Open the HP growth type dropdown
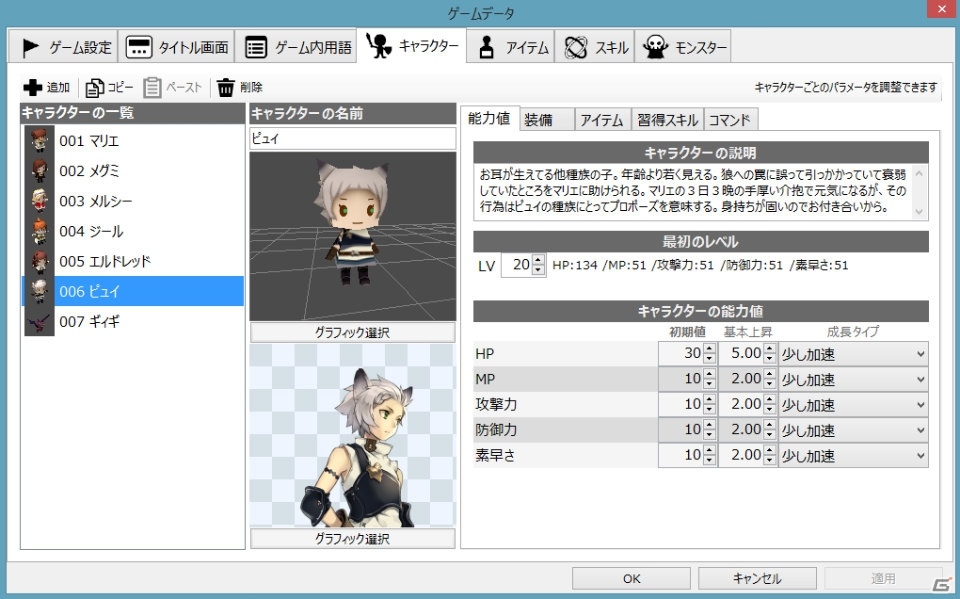Image resolution: width=960 pixels, height=599 pixels. [x=853, y=354]
